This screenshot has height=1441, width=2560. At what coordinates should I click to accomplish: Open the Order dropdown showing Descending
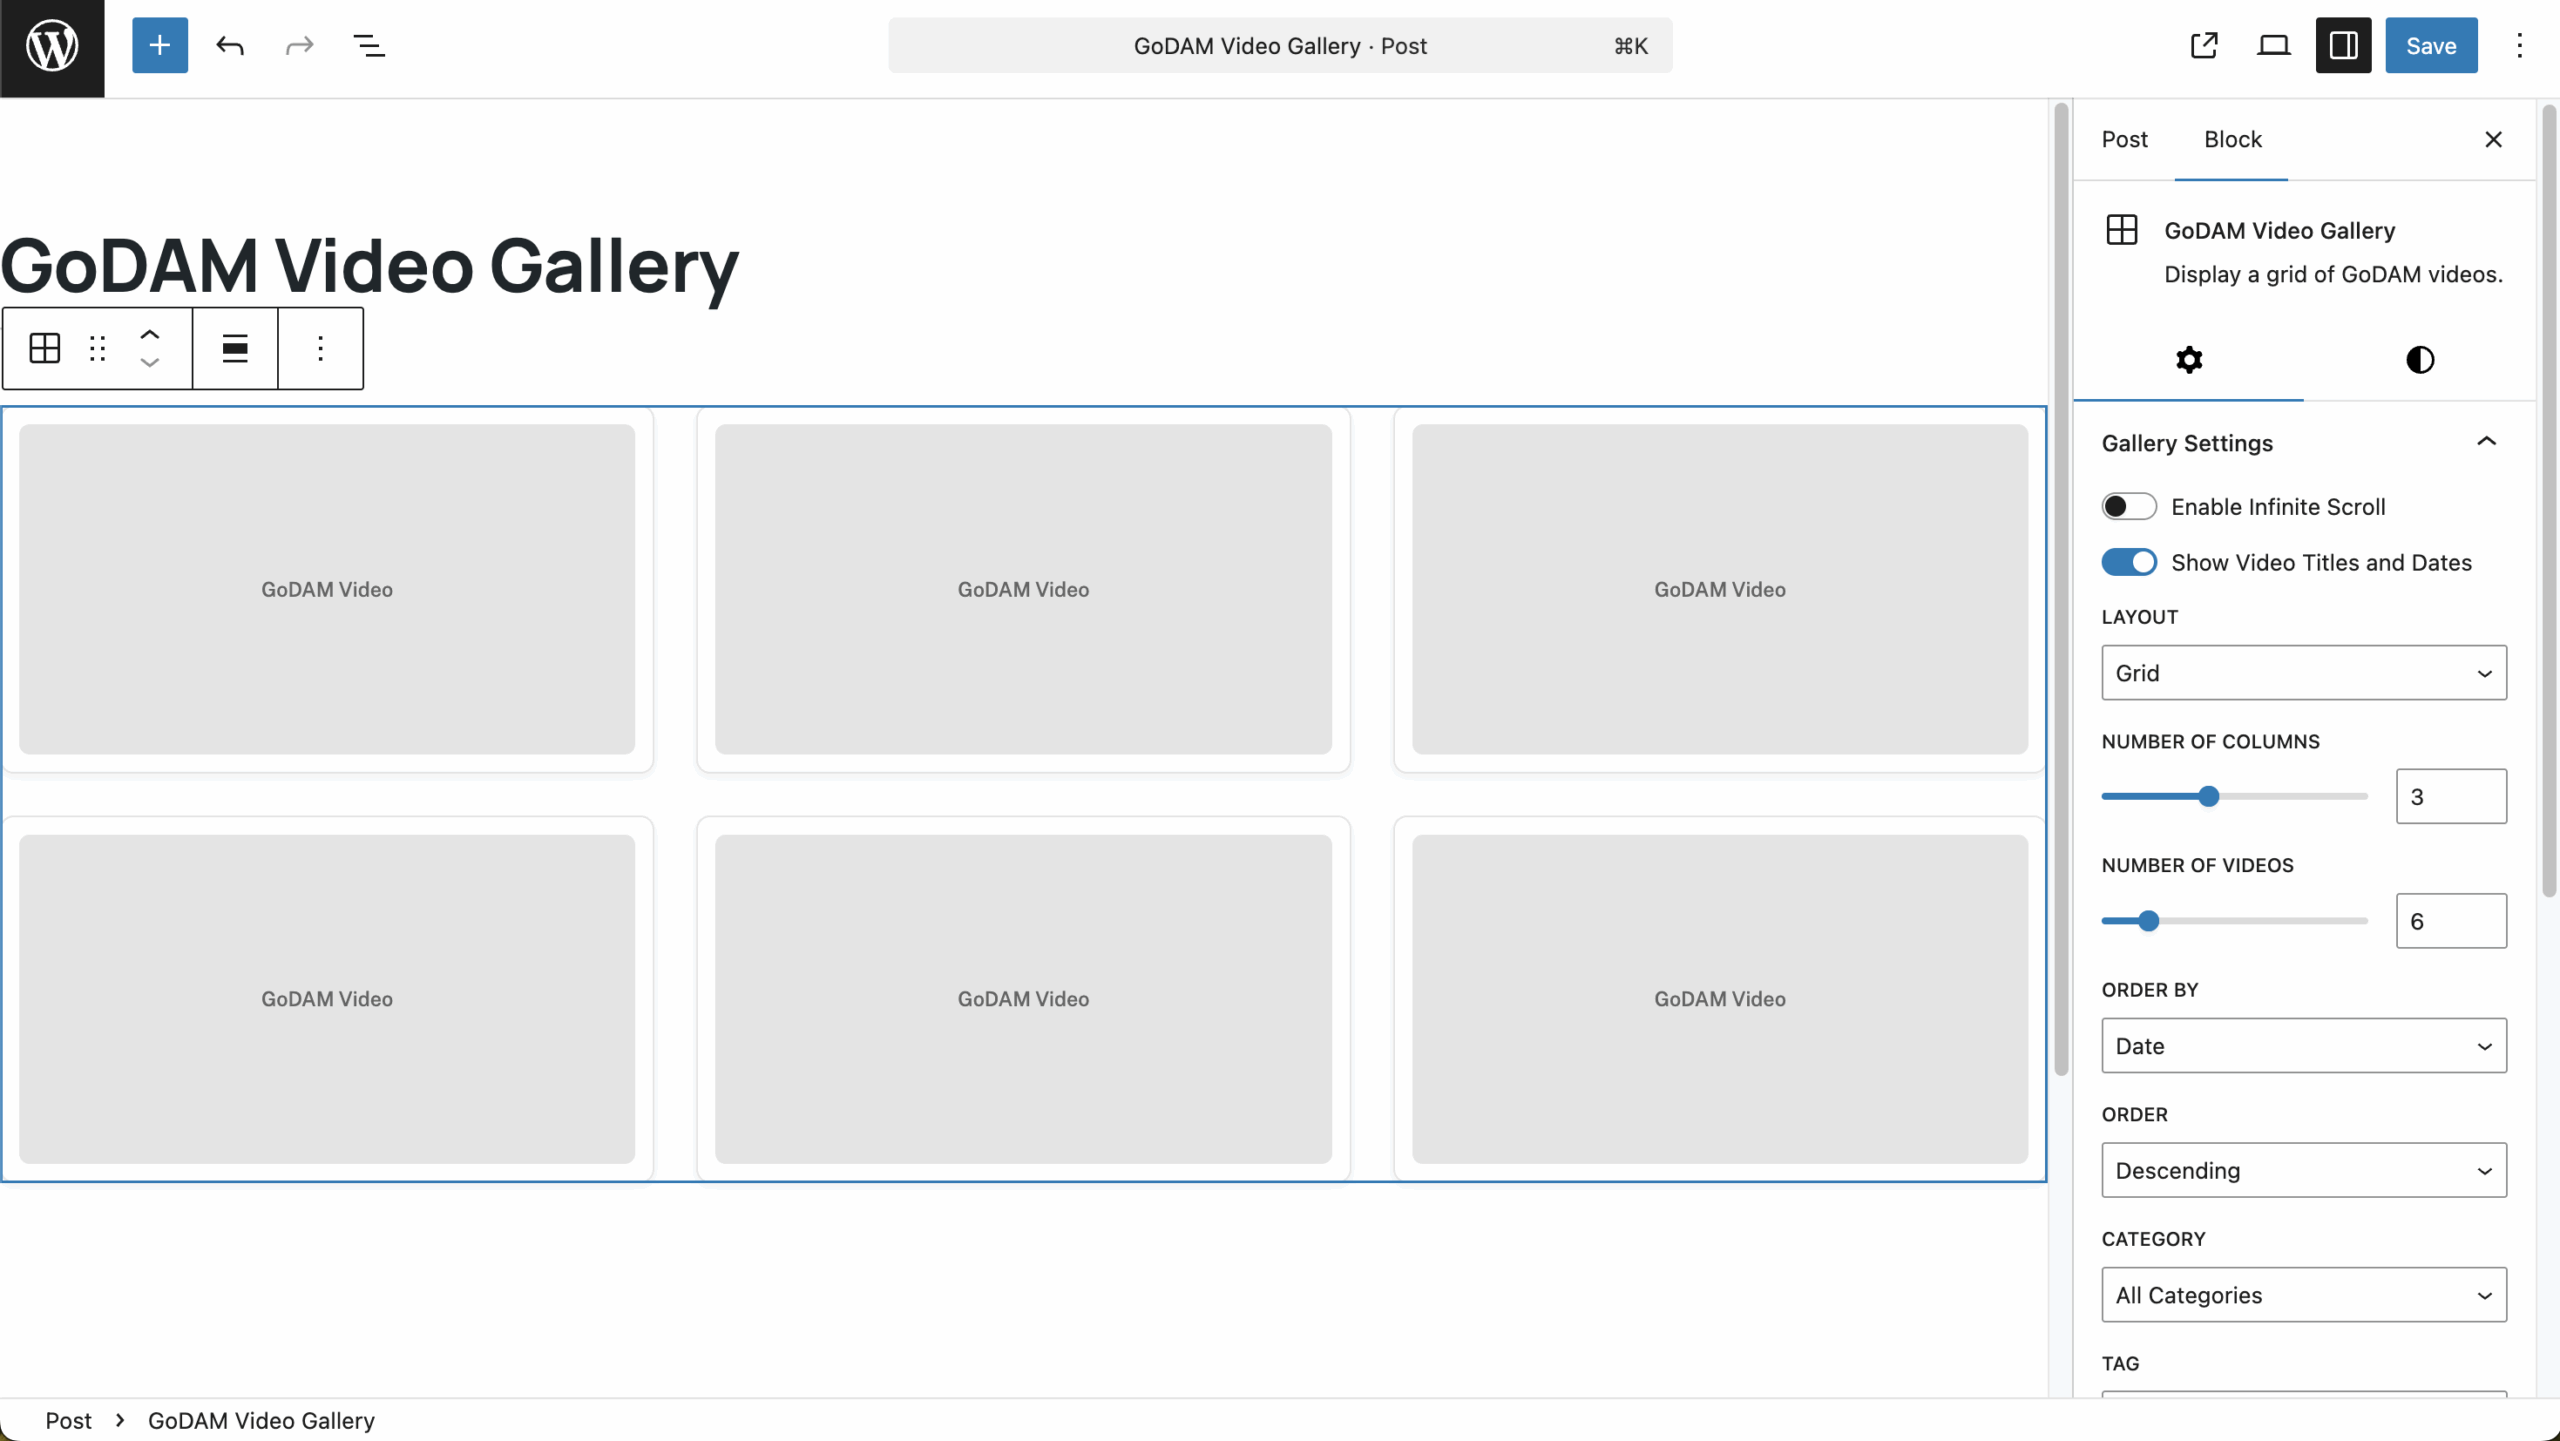[2304, 1170]
